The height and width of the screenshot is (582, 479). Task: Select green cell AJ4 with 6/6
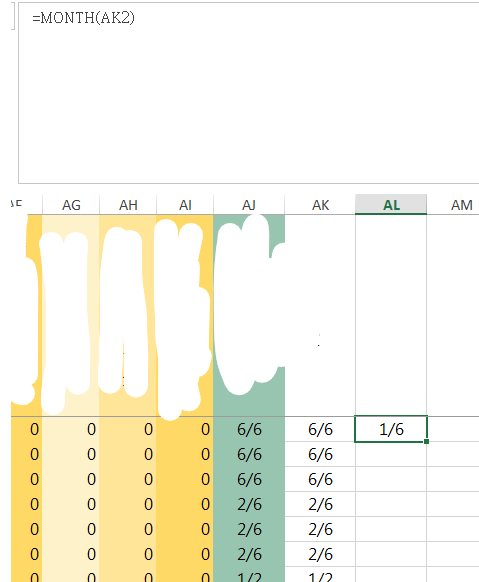[249, 479]
